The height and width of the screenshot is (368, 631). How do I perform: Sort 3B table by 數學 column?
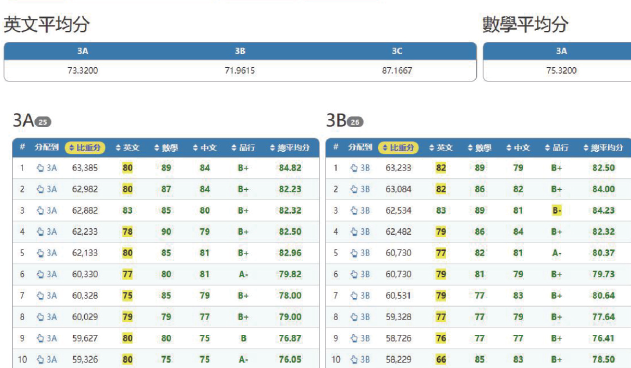[x=480, y=148]
